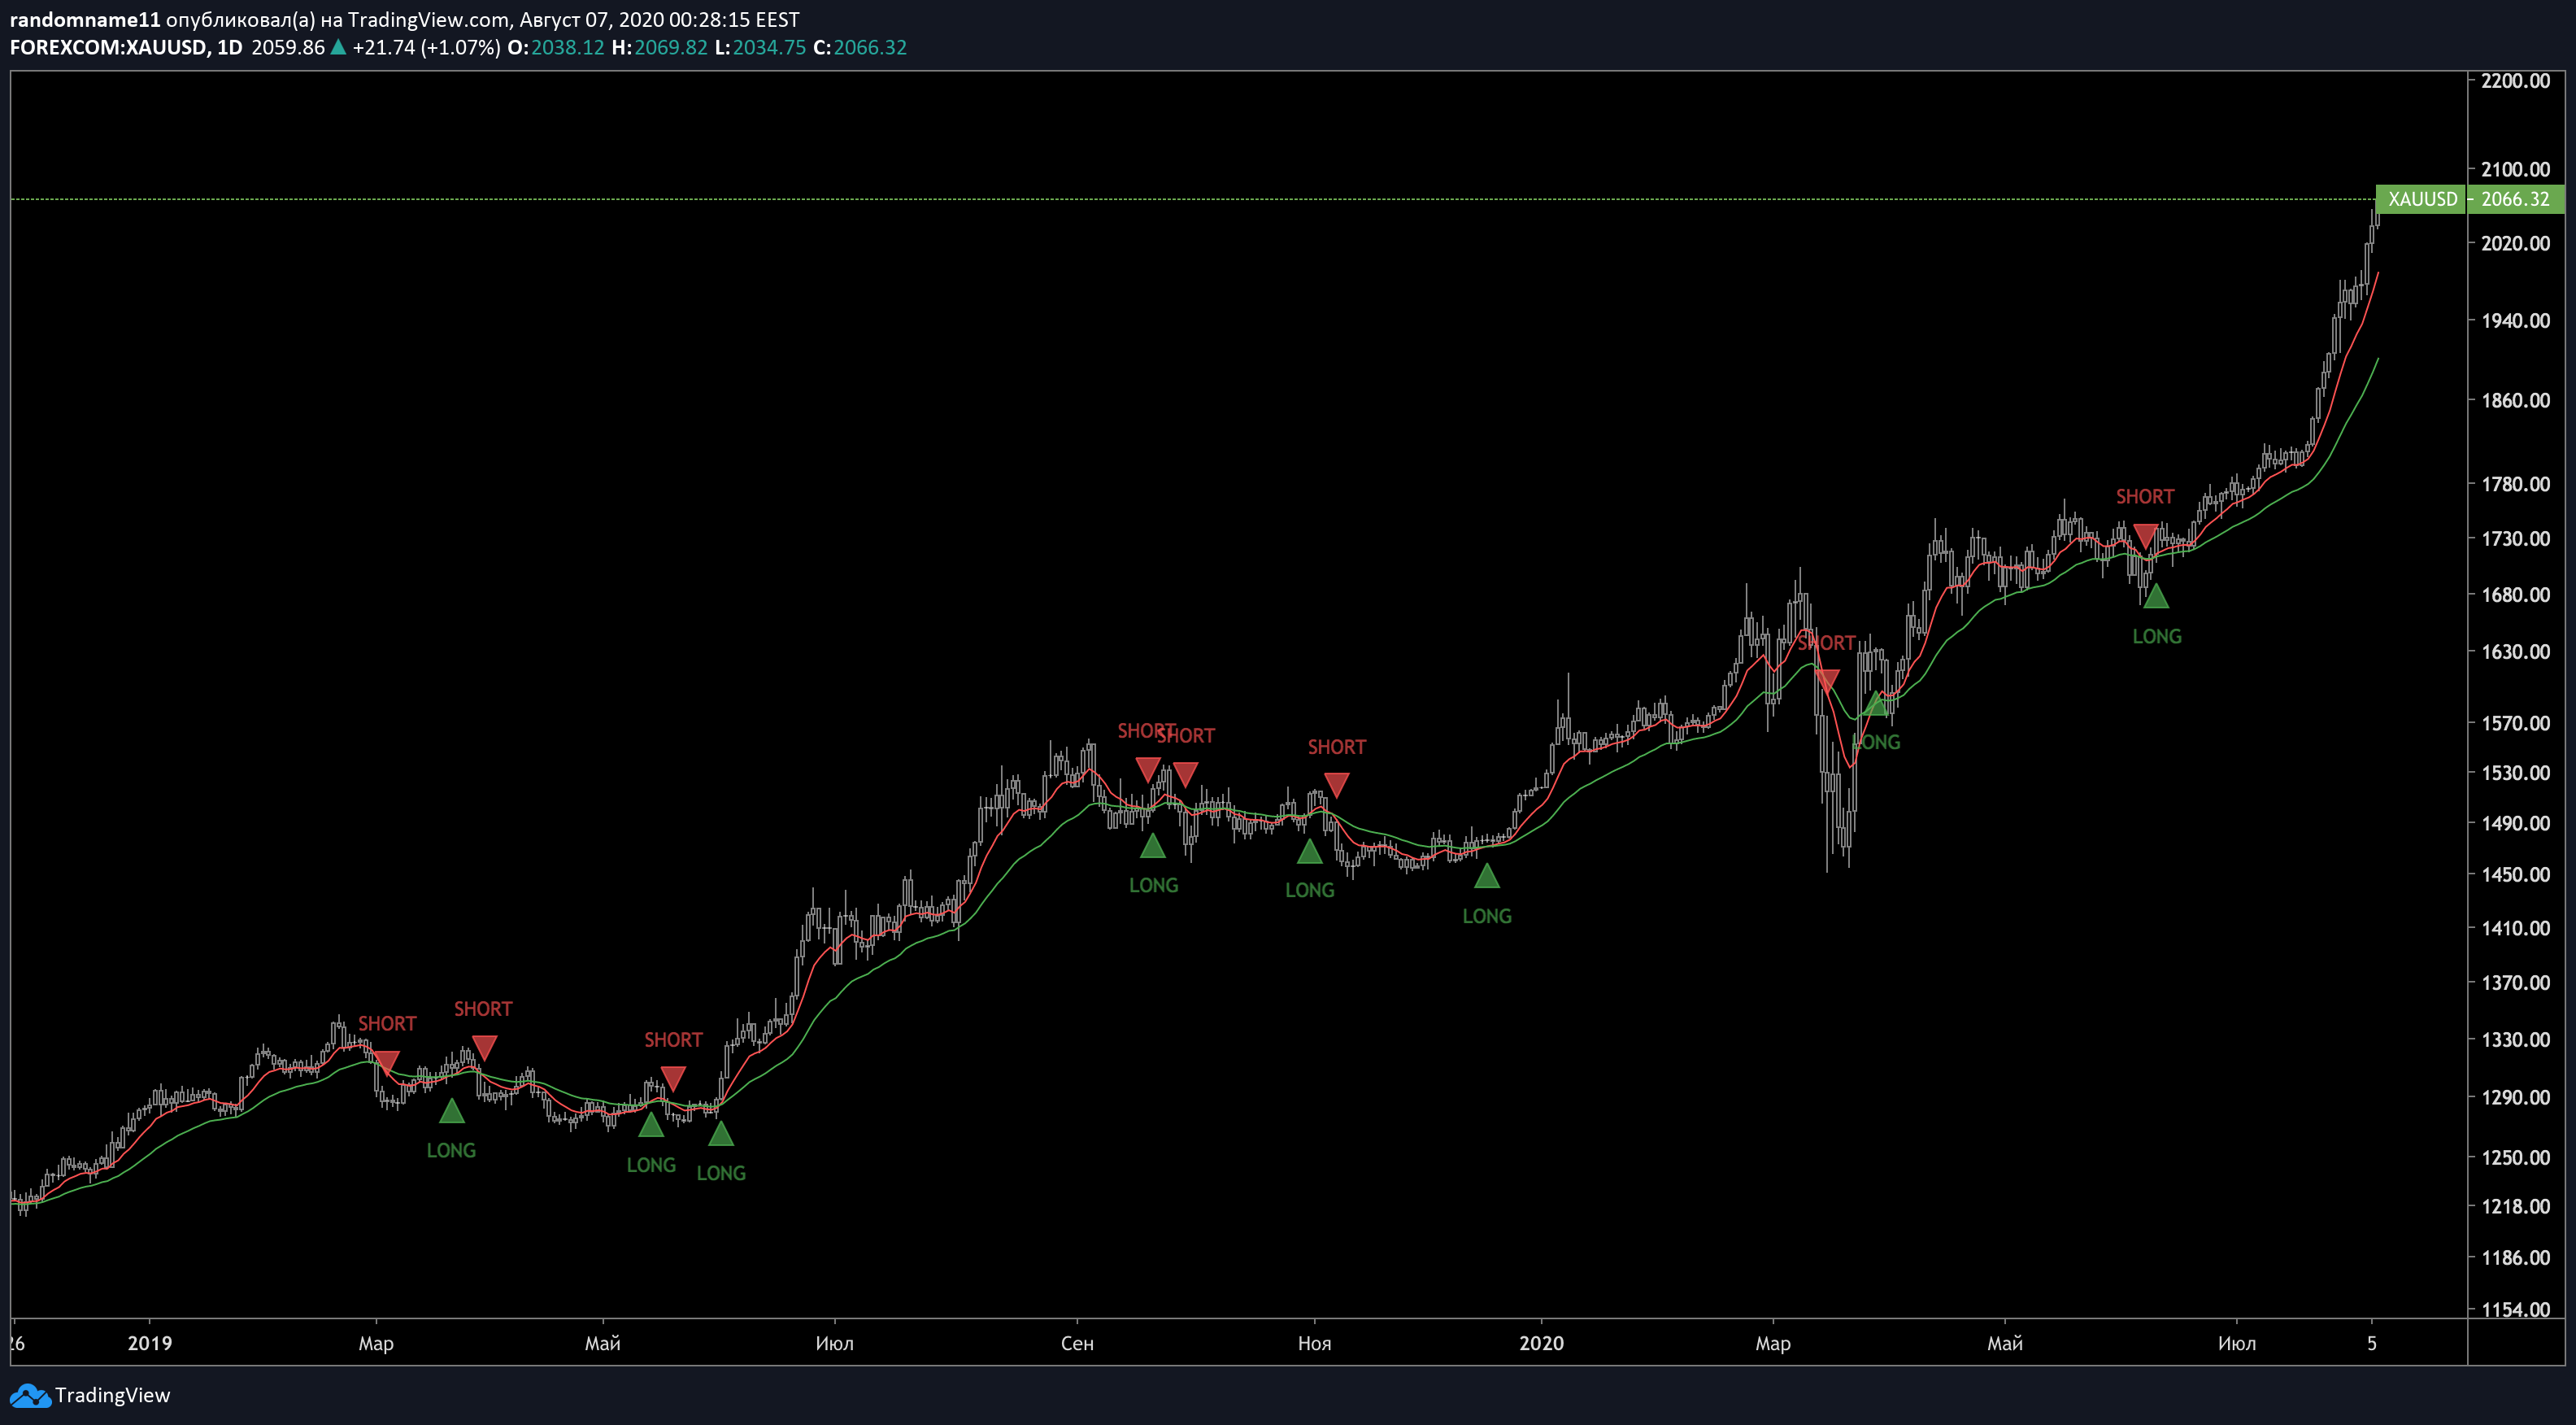2576x1425 pixels.
Task: Click the Сен month label on time axis
Action: 1077,1343
